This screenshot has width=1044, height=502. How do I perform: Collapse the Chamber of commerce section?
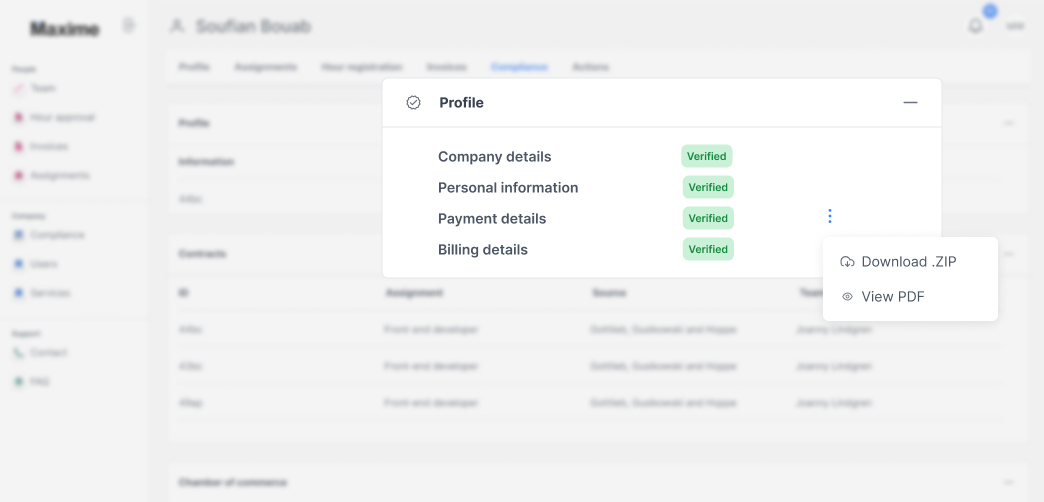pos(1008,482)
